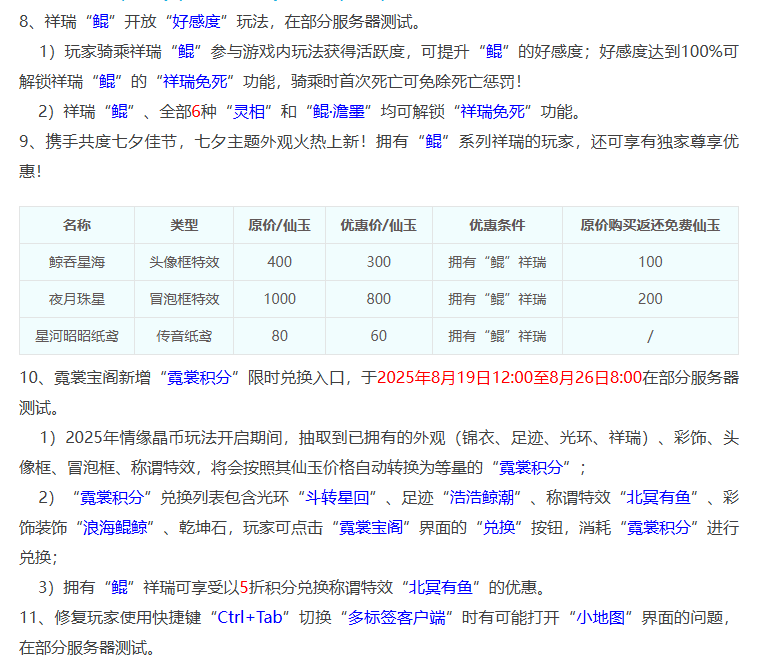Click 祥瑞免死 in the 首次死亡 sentence
762x668 pixels.
[x=195, y=82]
